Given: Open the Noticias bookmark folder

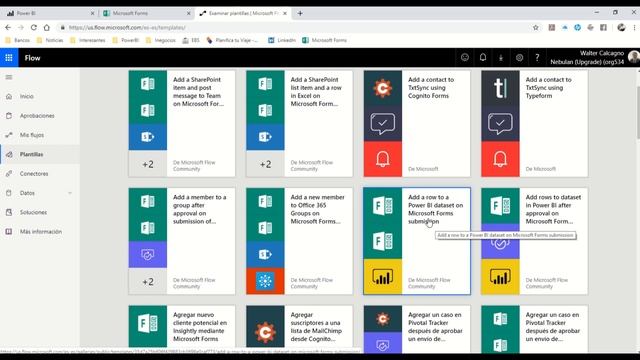Looking at the screenshot, I should [50, 40].
